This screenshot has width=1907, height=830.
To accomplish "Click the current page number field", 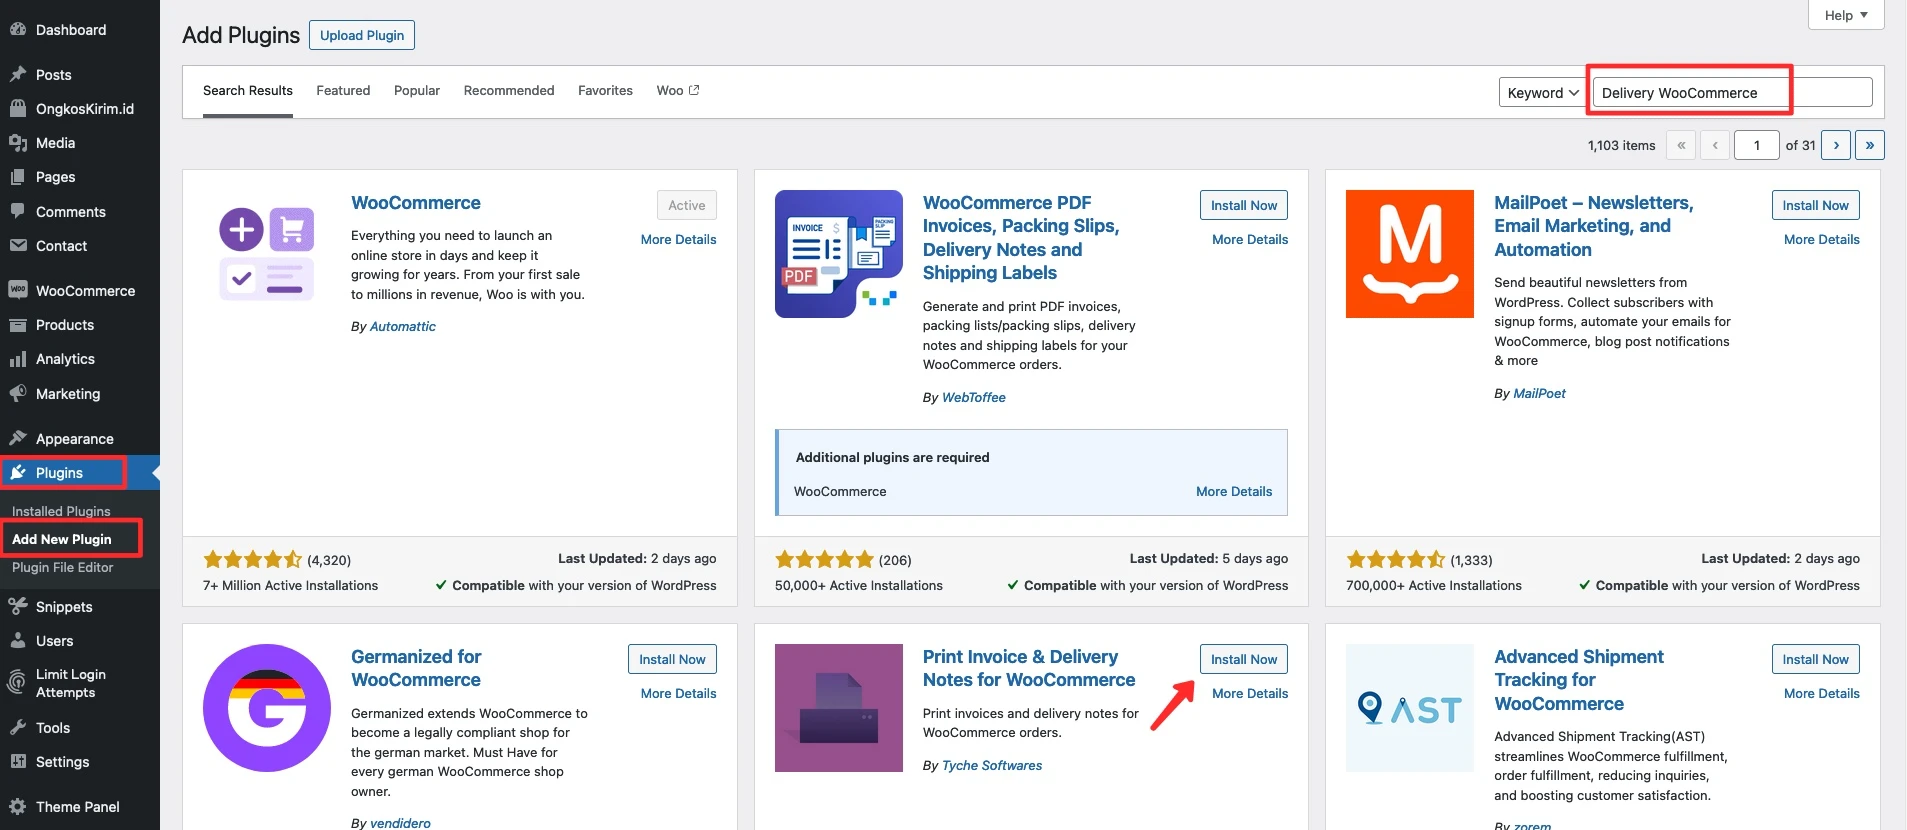I will click(1756, 145).
